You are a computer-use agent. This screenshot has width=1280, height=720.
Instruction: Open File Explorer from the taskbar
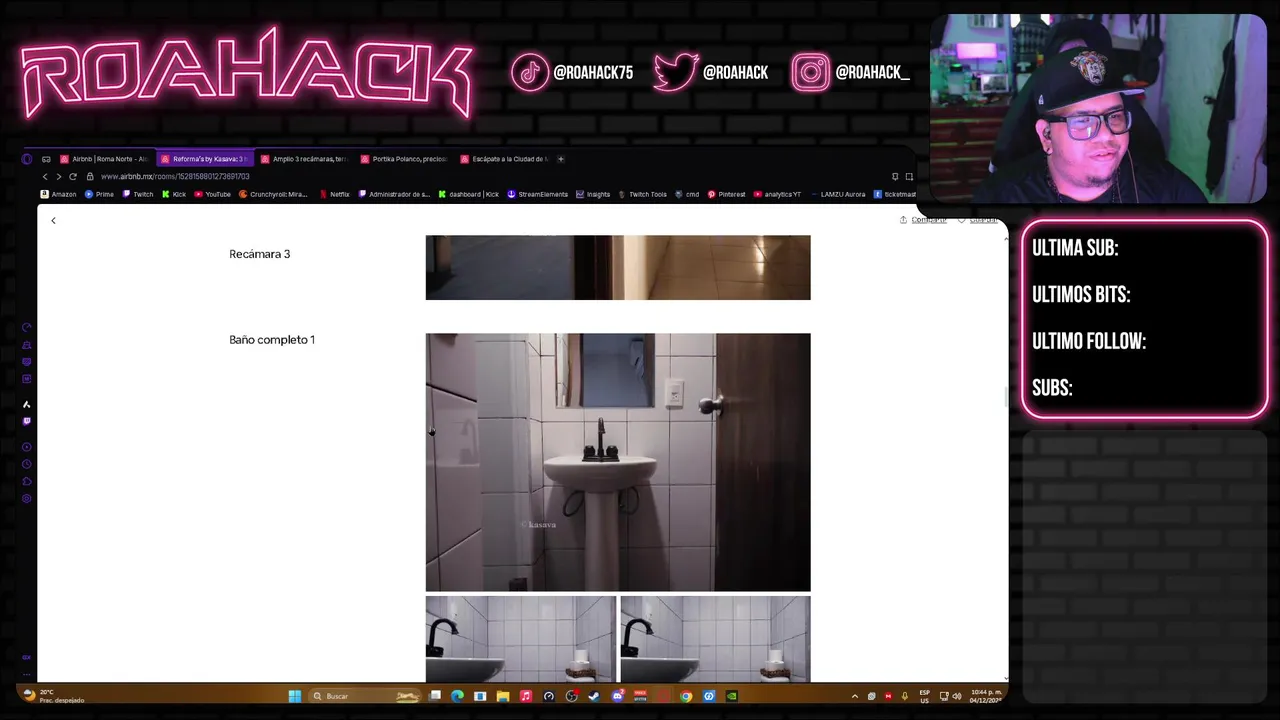click(x=503, y=696)
